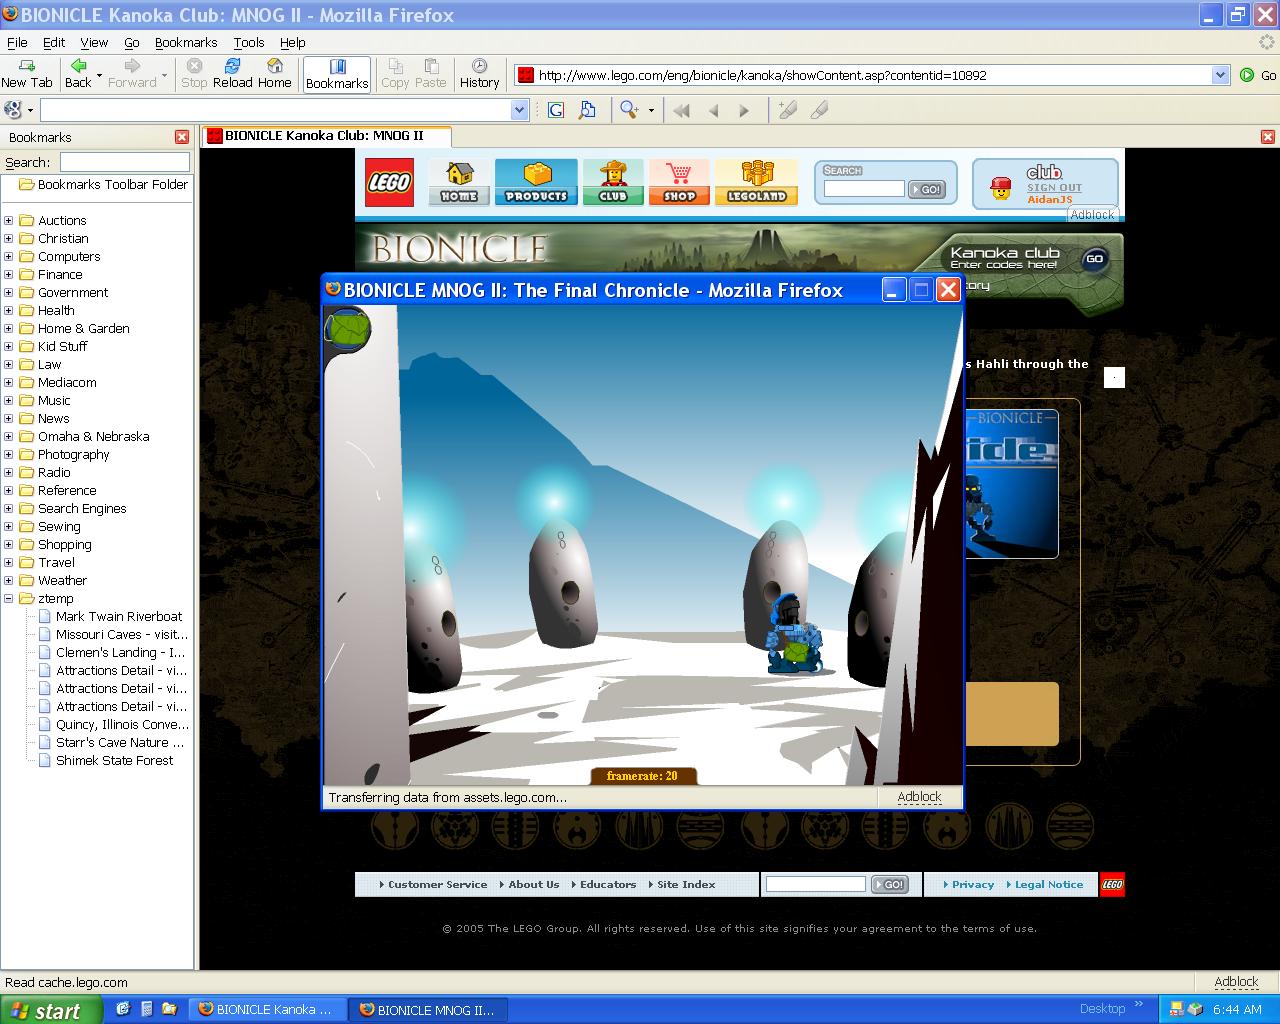
Task: Click the green backpack icon in game
Action: click(348, 329)
